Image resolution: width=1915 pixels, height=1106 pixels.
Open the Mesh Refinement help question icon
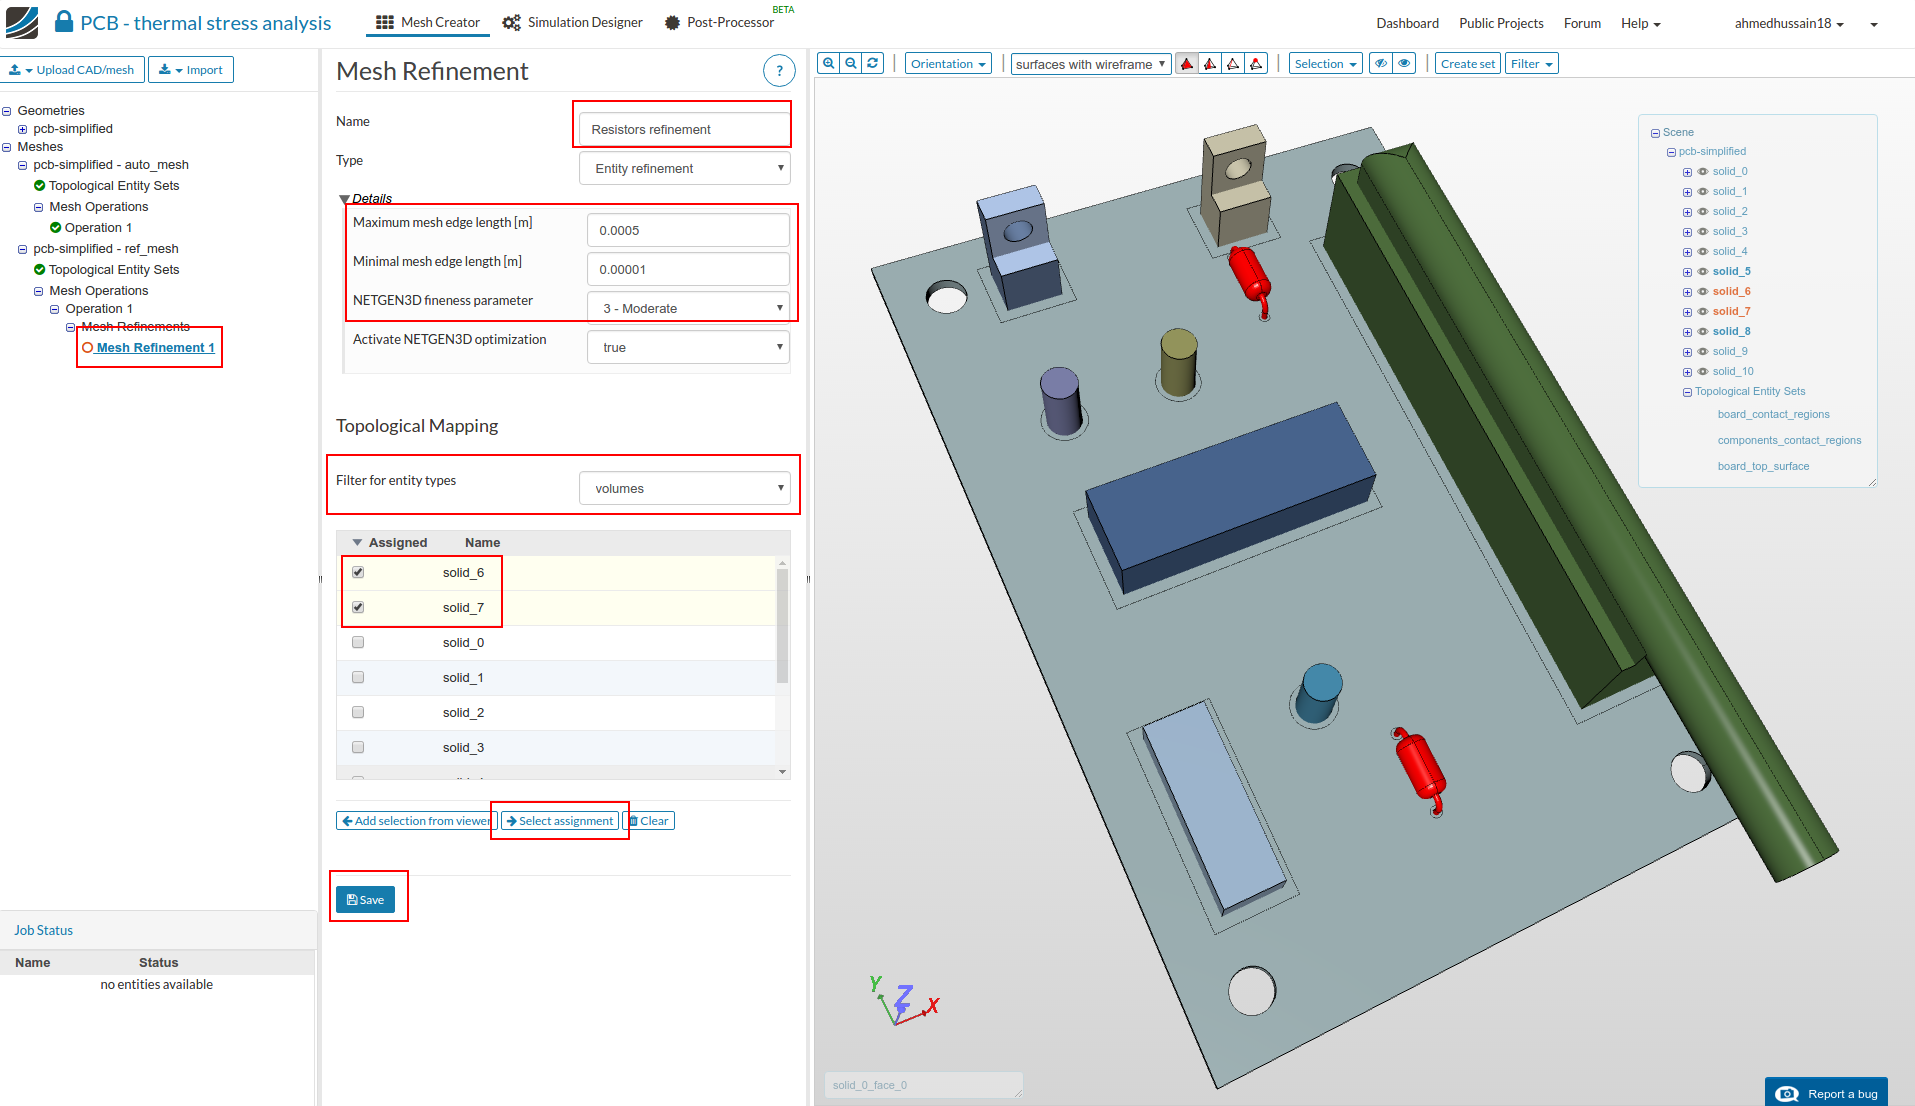(779, 71)
